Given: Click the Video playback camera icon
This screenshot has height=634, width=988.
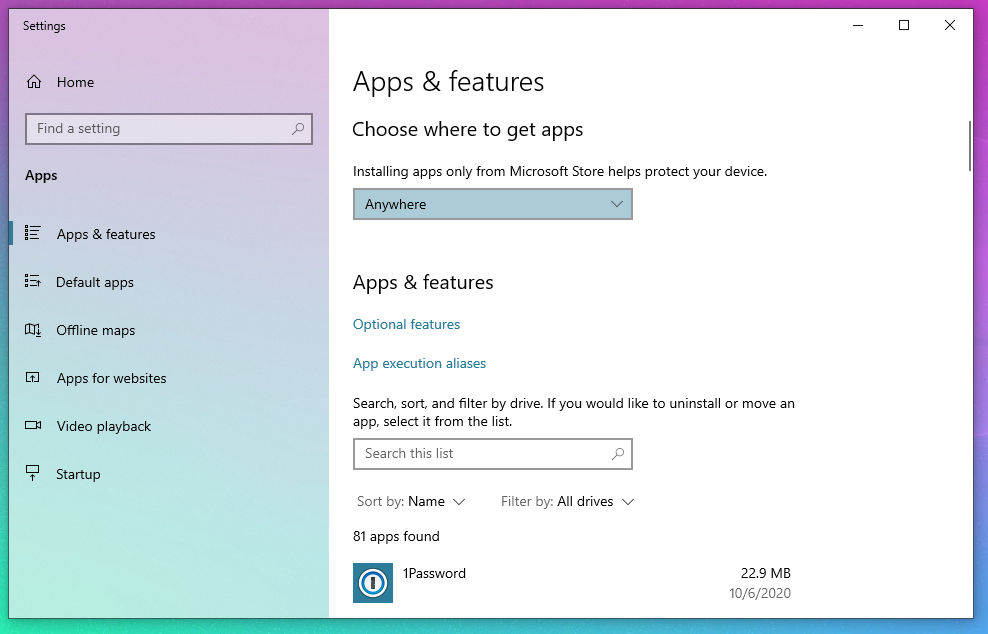Looking at the screenshot, I should tap(33, 425).
